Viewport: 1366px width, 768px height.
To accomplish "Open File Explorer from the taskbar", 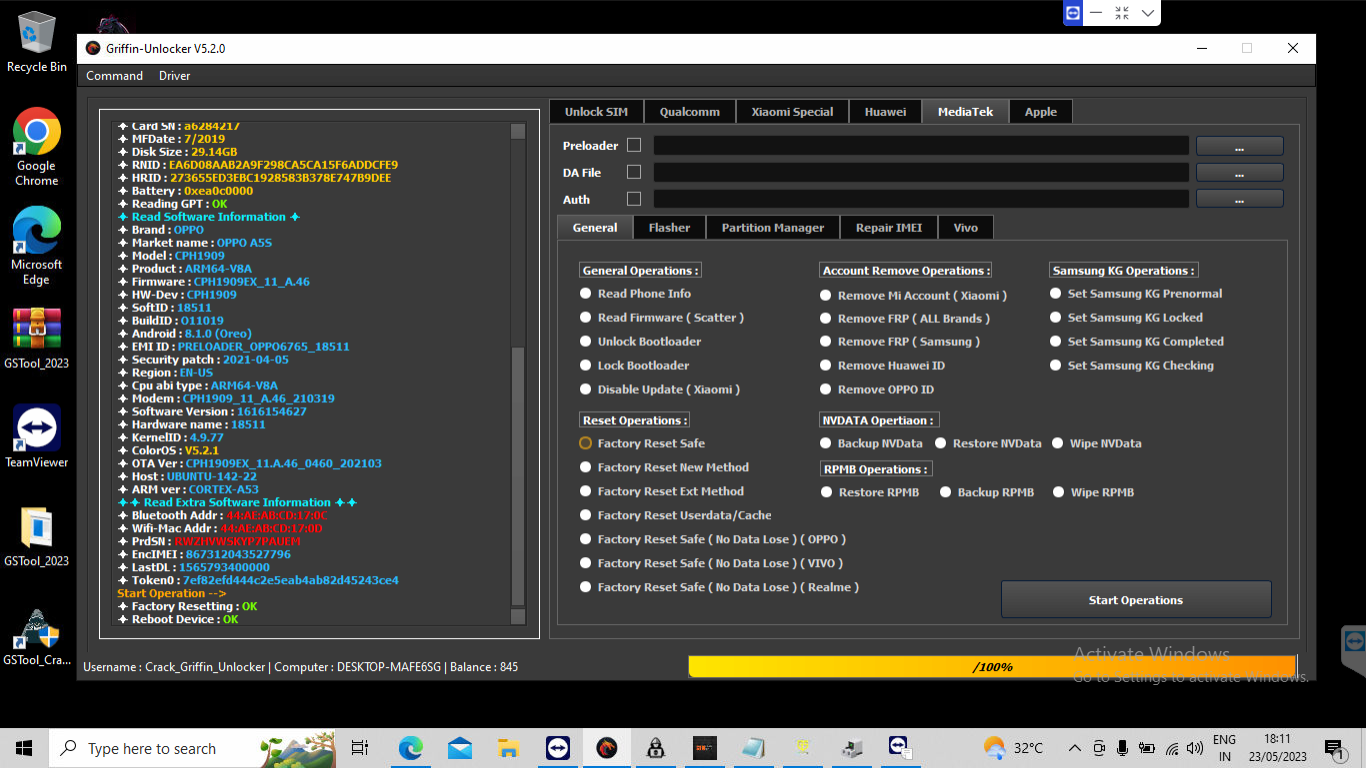I will click(508, 748).
